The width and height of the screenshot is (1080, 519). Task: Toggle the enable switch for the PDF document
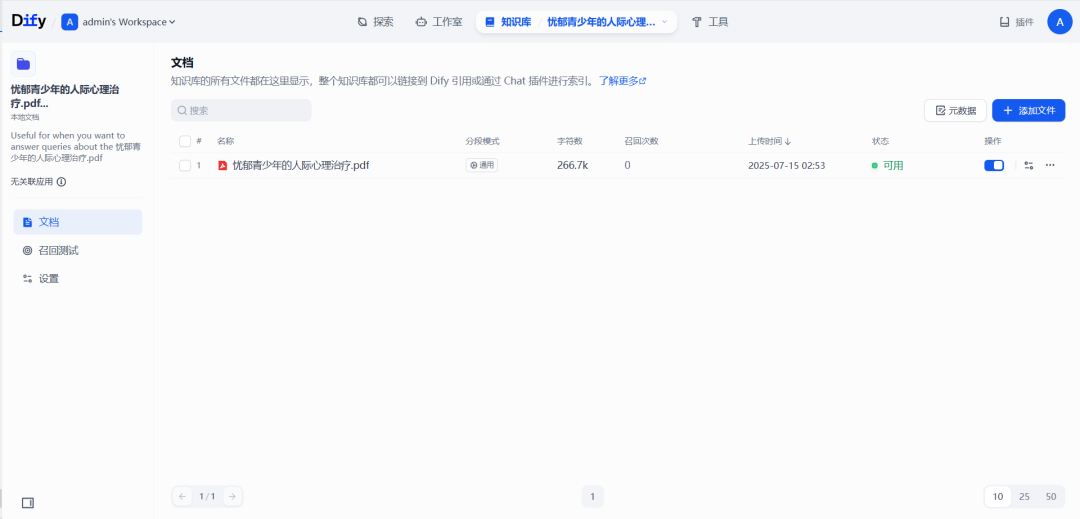994,165
